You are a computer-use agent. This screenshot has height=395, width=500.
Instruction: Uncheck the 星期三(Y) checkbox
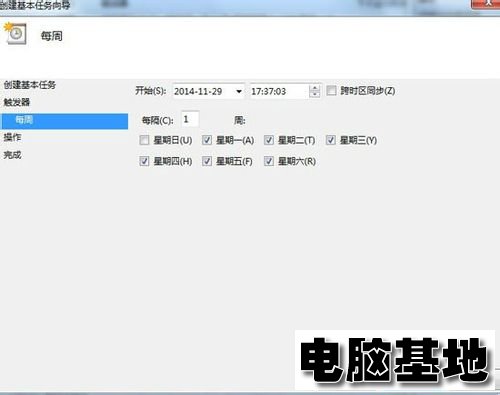coord(331,140)
